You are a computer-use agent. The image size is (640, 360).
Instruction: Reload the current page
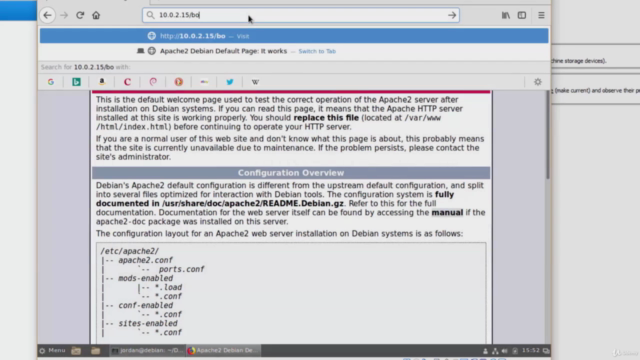[x=80, y=15]
